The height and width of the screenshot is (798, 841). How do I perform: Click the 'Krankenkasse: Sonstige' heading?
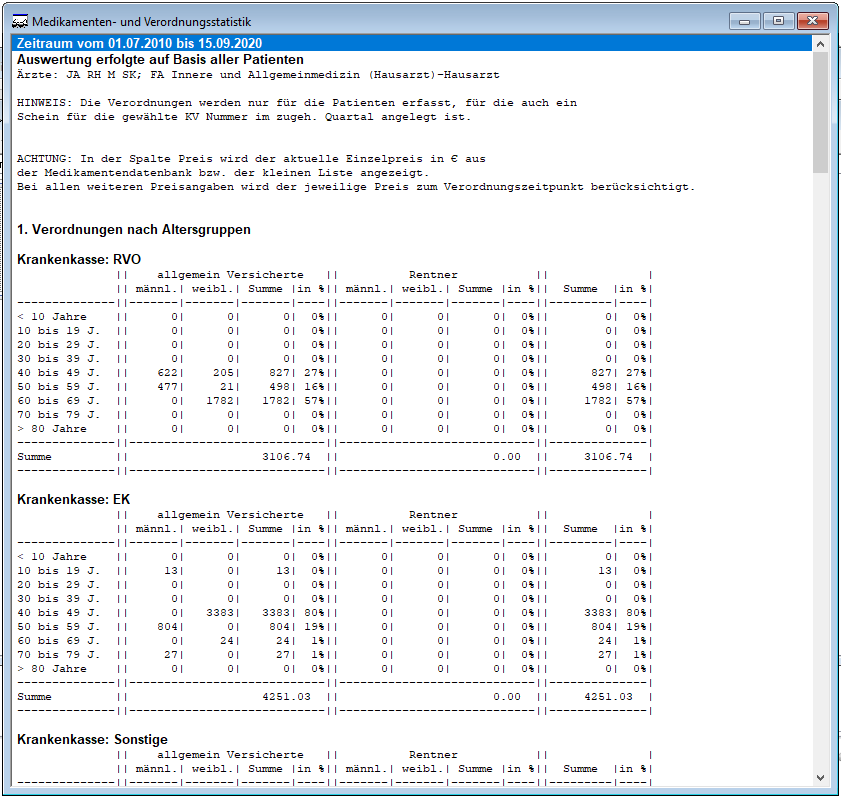point(92,740)
